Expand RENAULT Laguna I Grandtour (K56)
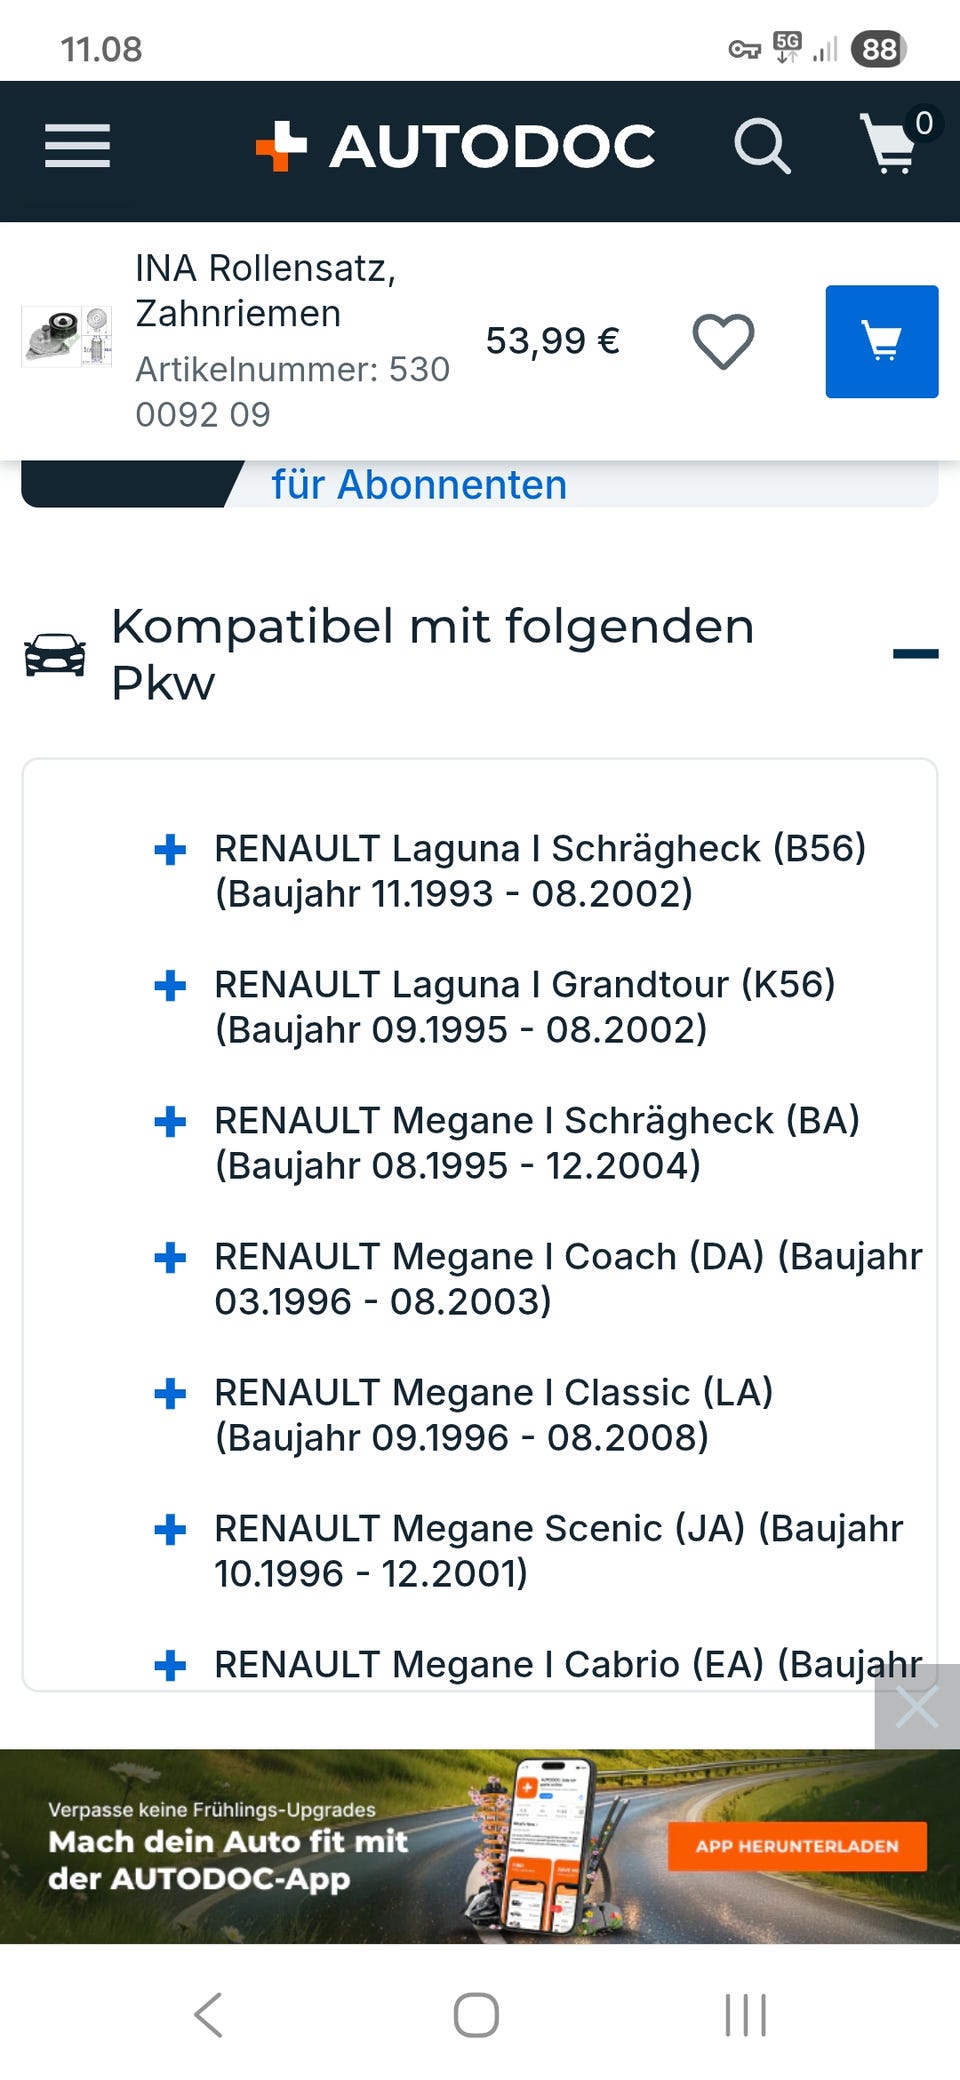 (x=170, y=986)
